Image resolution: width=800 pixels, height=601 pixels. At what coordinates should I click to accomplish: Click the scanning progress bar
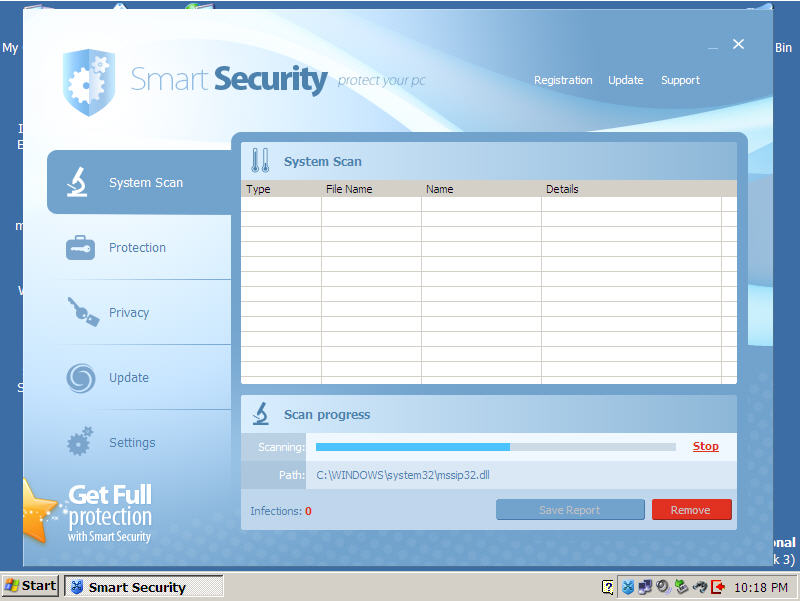pos(495,447)
